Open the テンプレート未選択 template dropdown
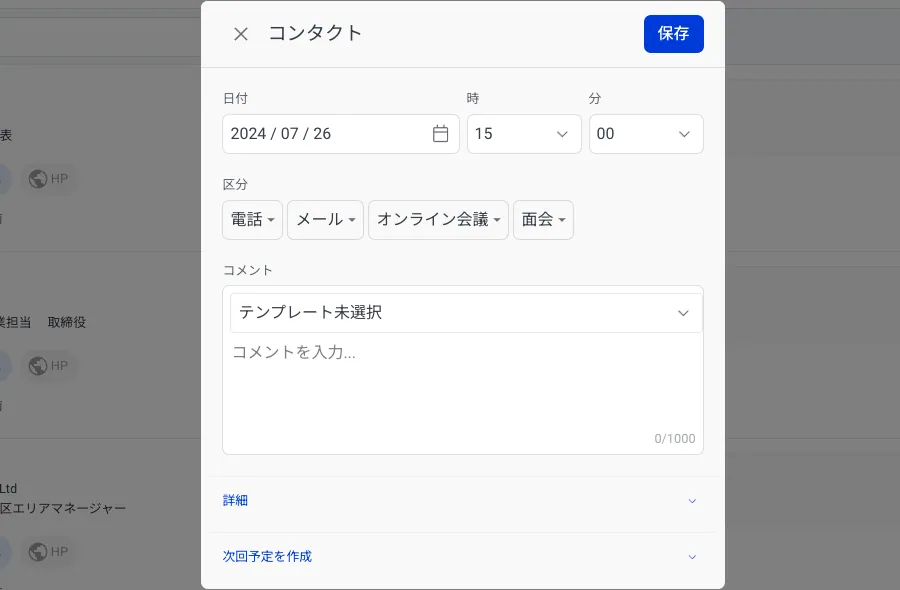The width and height of the screenshot is (900, 590). 466,313
